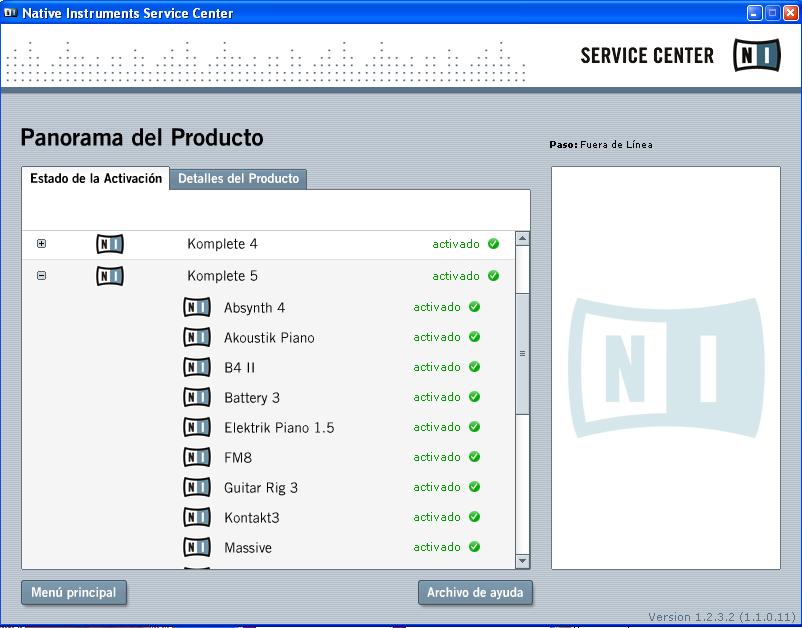Click the green check for Komplete 5

tap(494, 276)
